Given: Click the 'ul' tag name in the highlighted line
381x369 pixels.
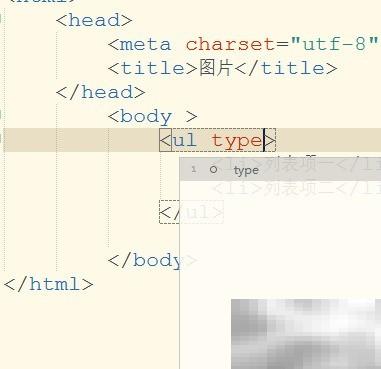Looking at the screenshot, I should coord(184,140).
